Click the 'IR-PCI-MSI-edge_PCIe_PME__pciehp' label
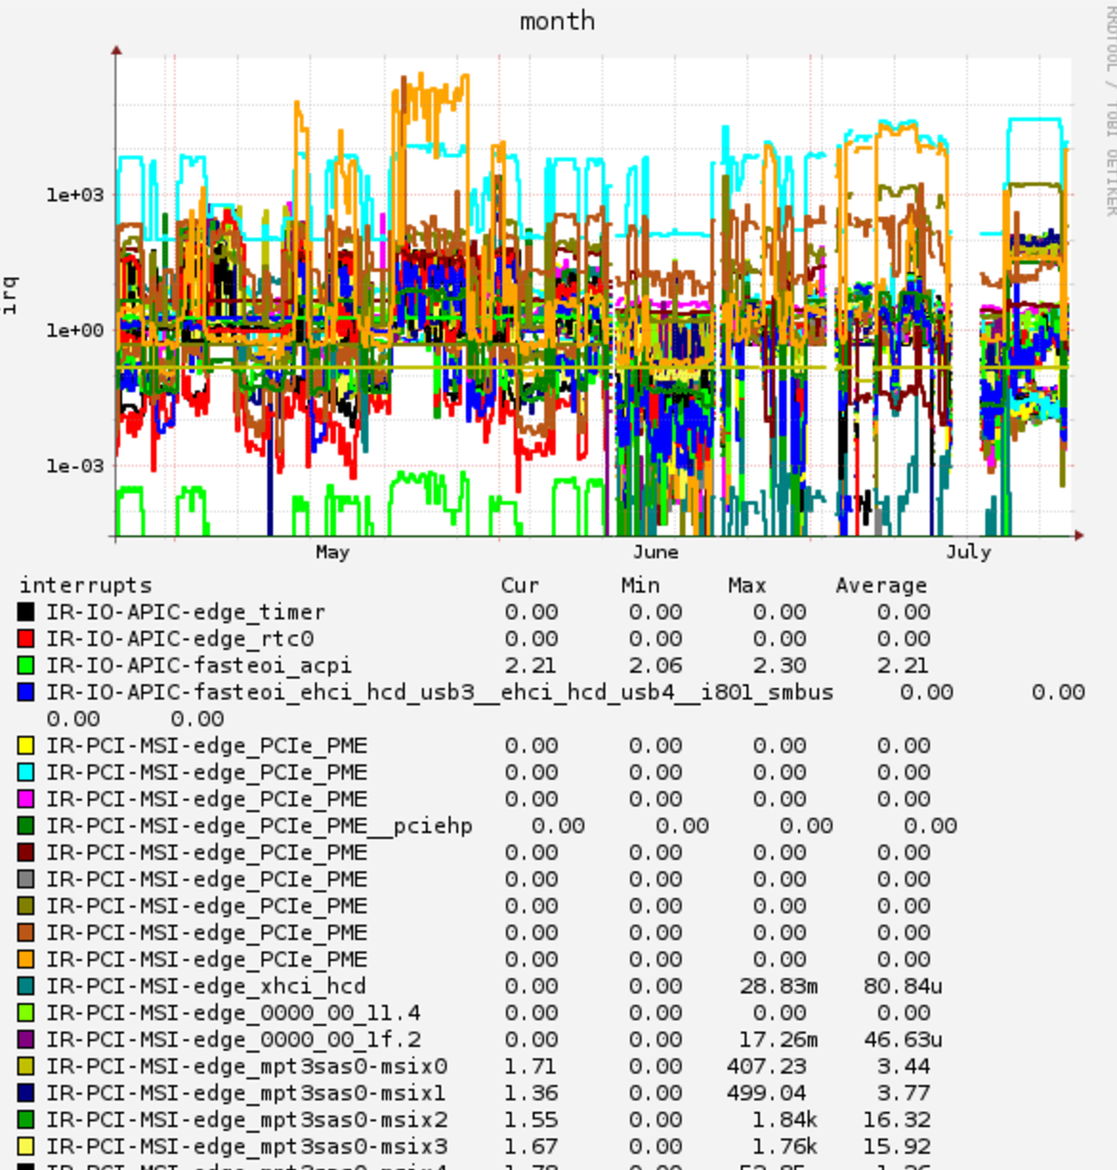This screenshot has width=1117, height=1170. (260, 825)
